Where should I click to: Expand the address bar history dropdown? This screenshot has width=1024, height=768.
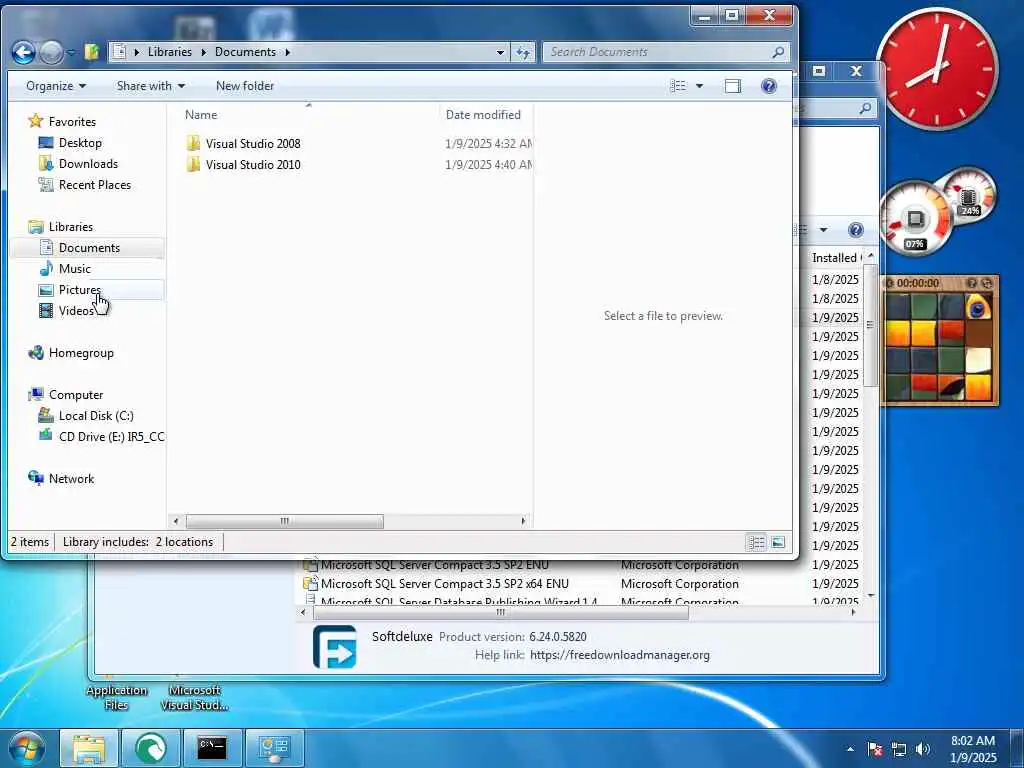[x=500, y=52]
